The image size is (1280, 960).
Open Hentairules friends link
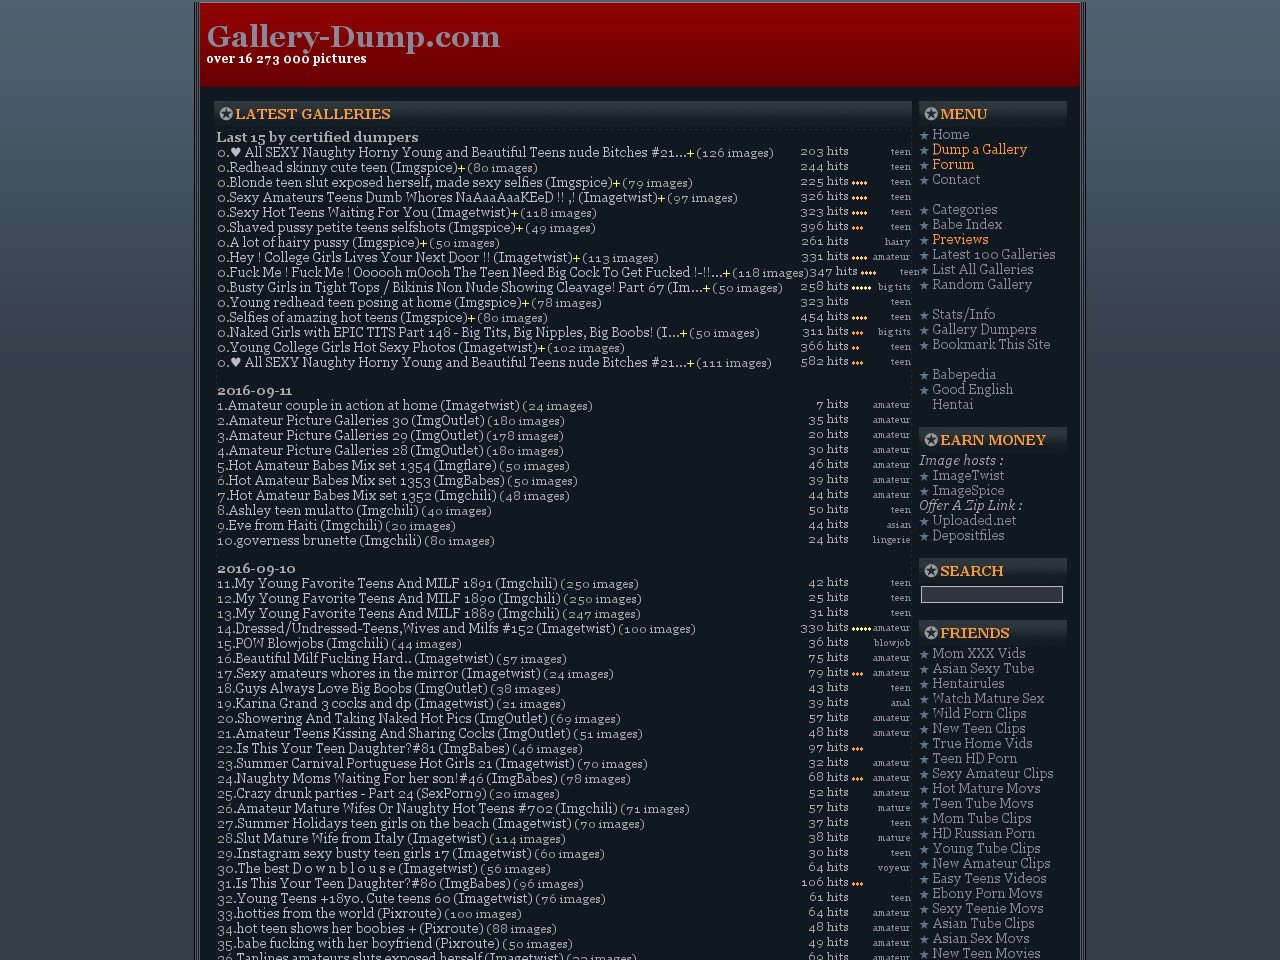coord(968,684)
